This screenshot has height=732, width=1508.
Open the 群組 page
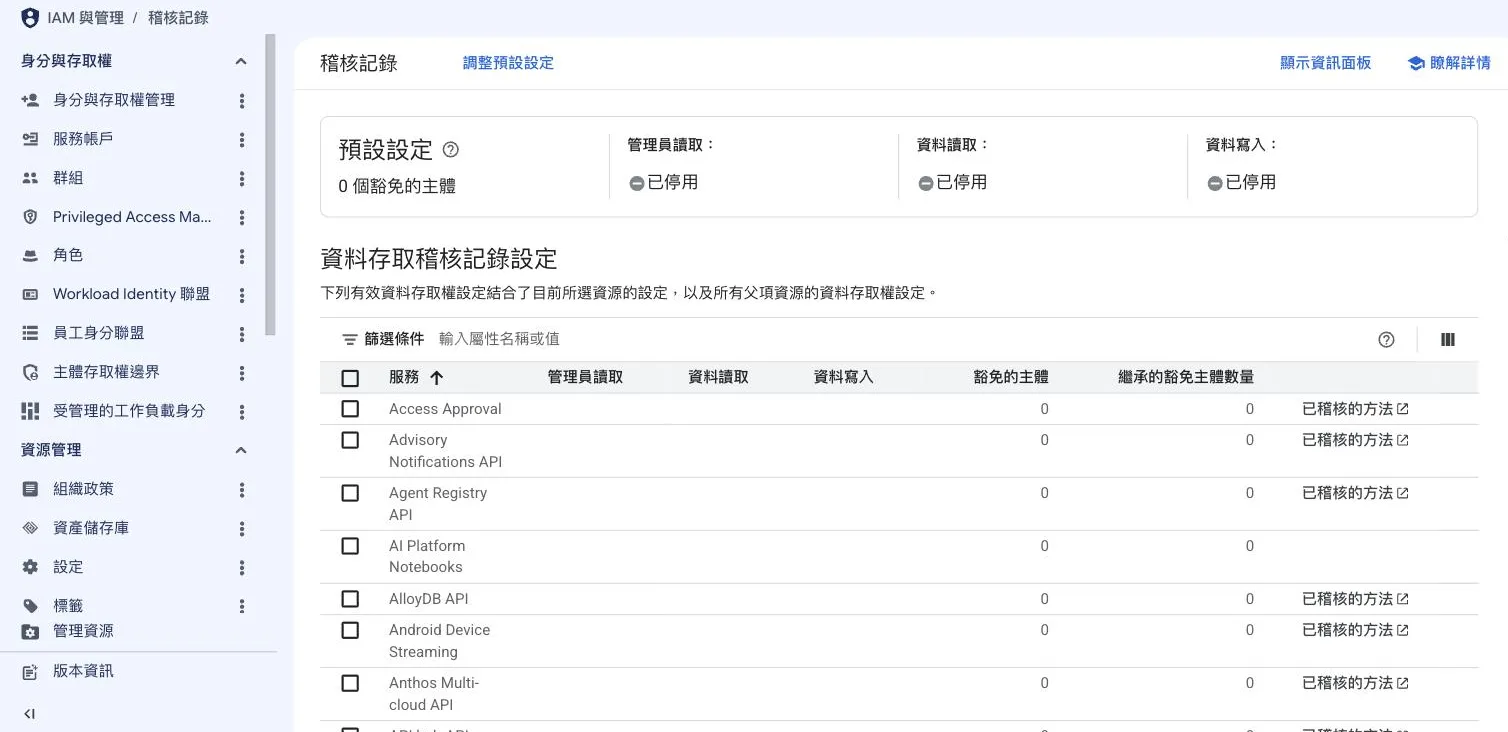click(x=68, y=178)
